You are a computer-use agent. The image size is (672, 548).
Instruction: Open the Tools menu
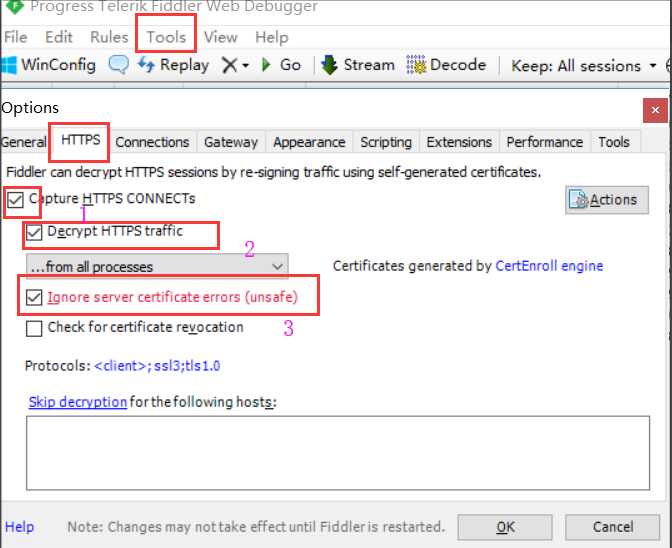(x=166, y=37)
